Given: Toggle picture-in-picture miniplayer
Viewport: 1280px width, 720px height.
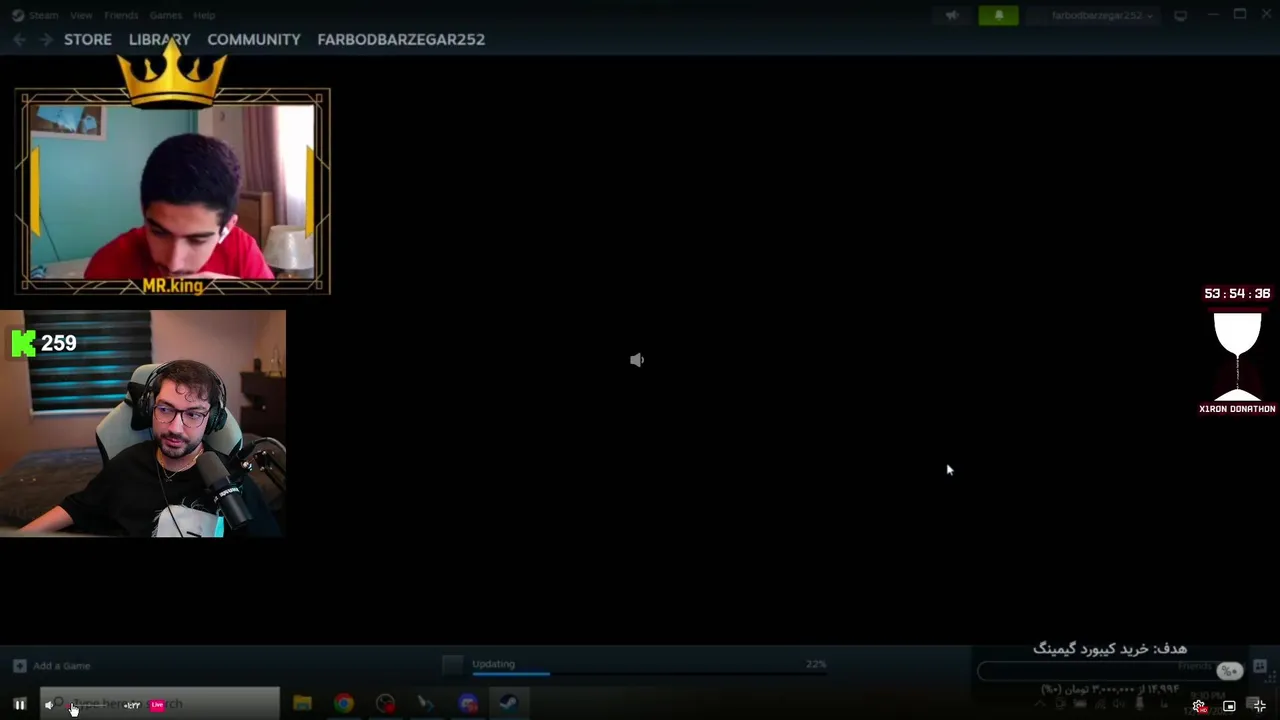Looking at the screenshot, I should tap(1229, 706).
